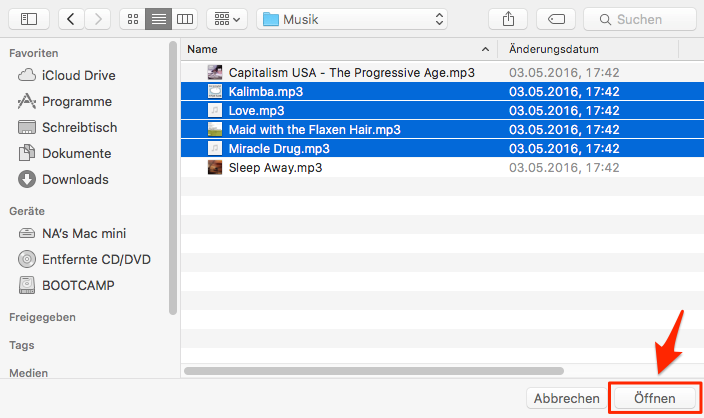Click the edit tags toolbar icon

pyautogui.click(x=556, y=19)
